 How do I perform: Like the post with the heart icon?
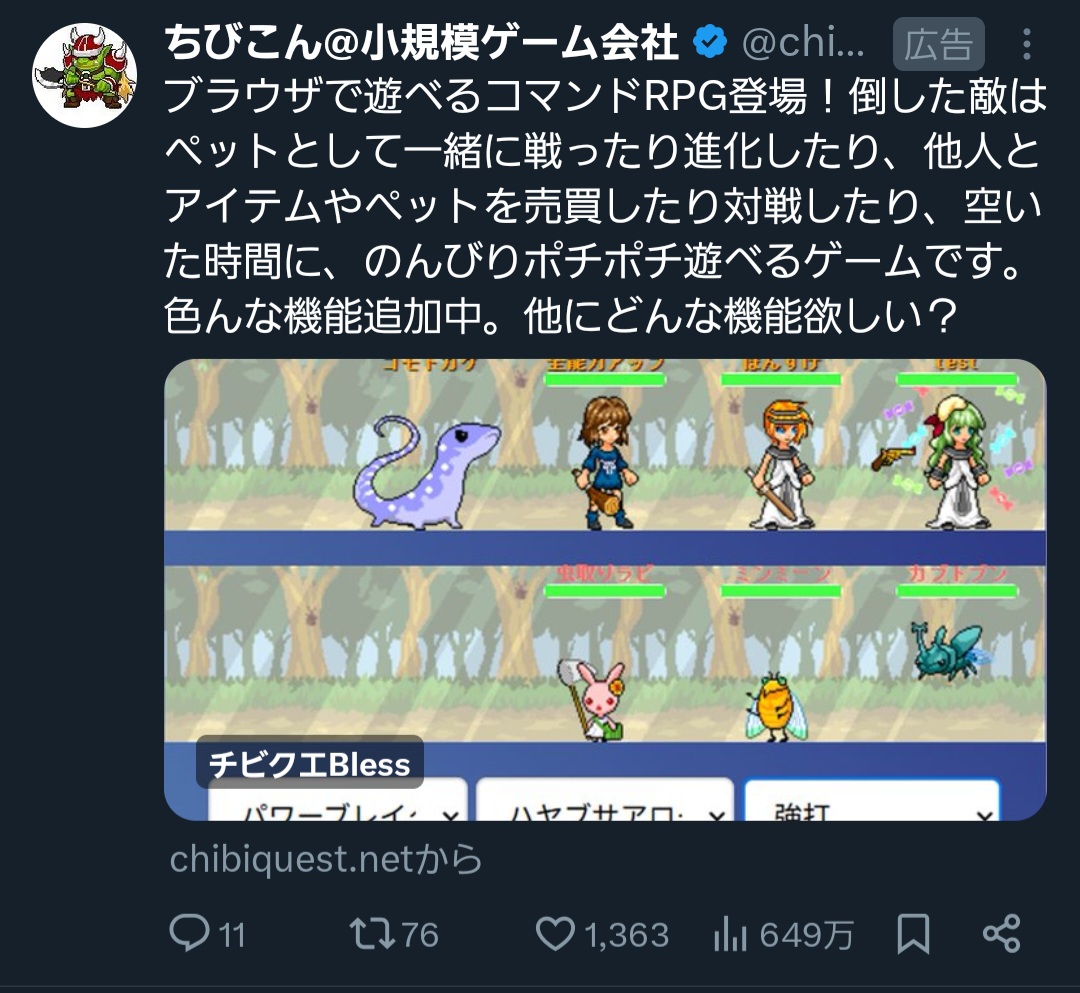[x=554, y=933]
